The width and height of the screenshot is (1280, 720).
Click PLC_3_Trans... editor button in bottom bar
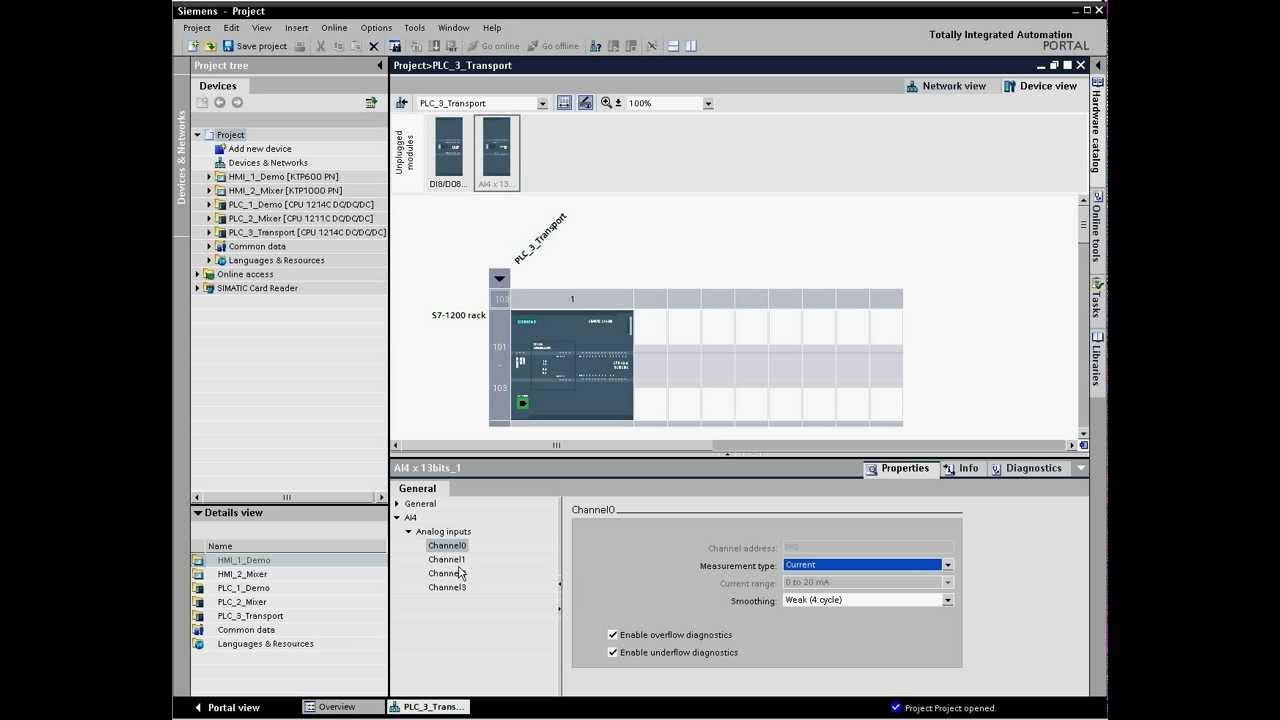427,707
